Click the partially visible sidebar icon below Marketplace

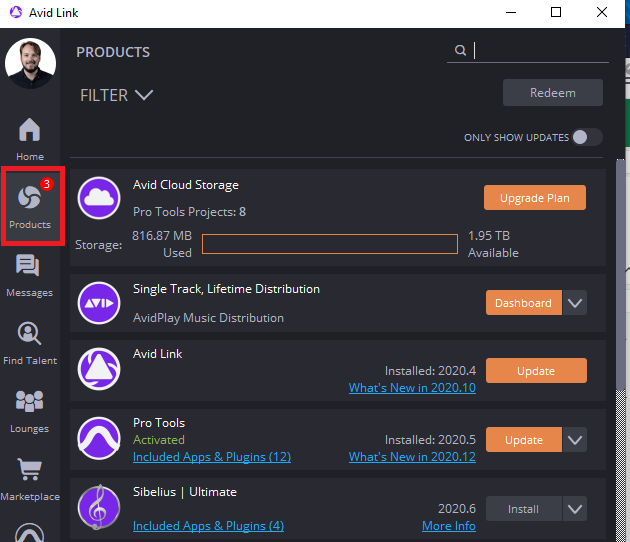29,532
